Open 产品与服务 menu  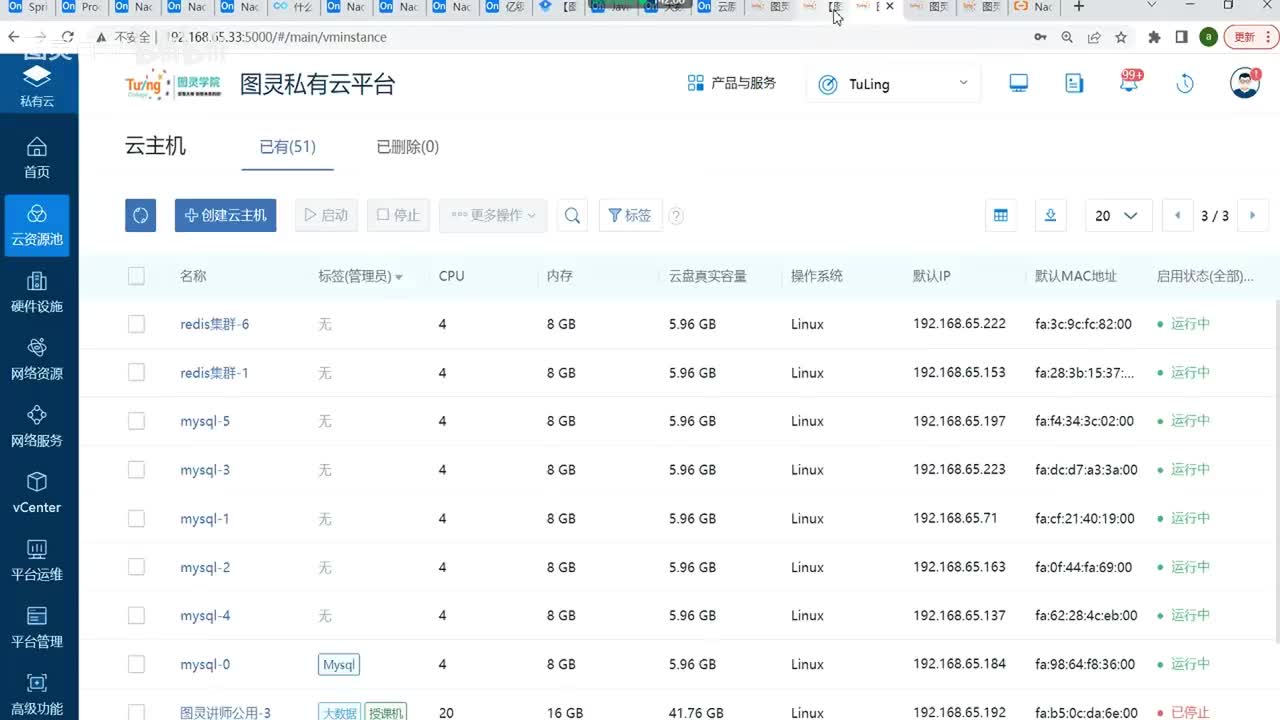pos(732,83)
